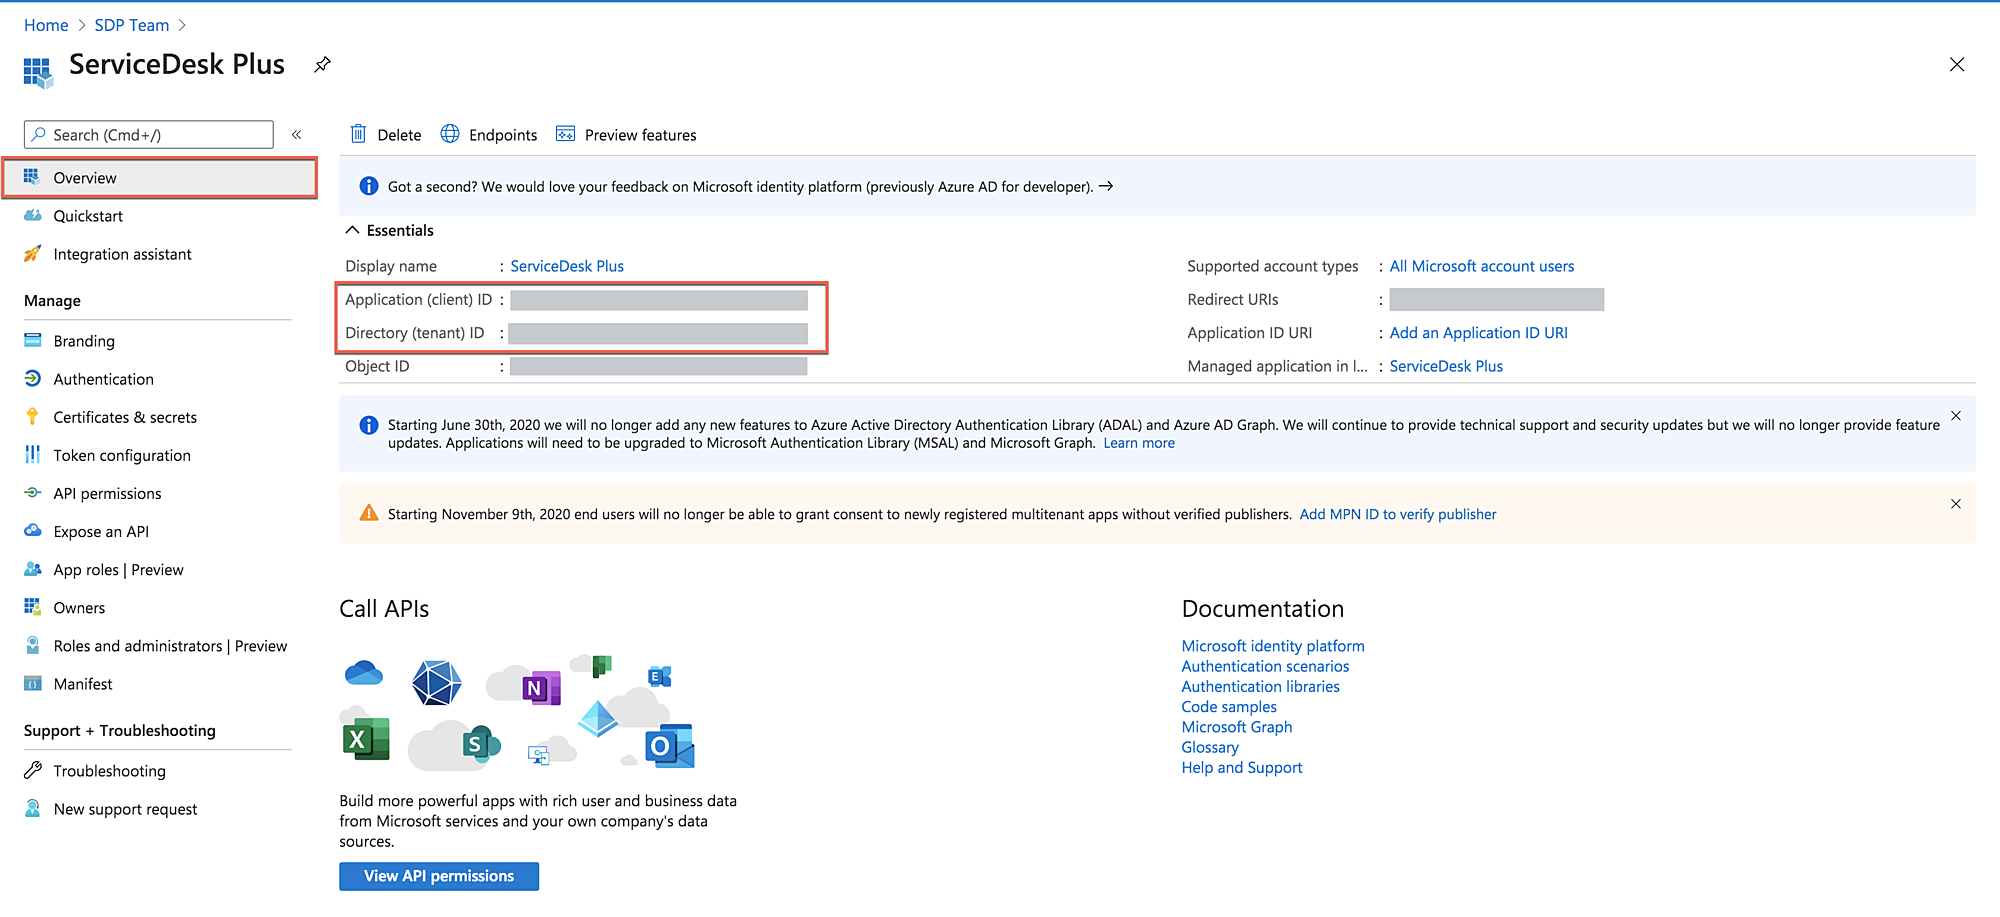This screenshot has width=2000, height=917.
Task: Collapse the left navigation menu
Action: 297,134
